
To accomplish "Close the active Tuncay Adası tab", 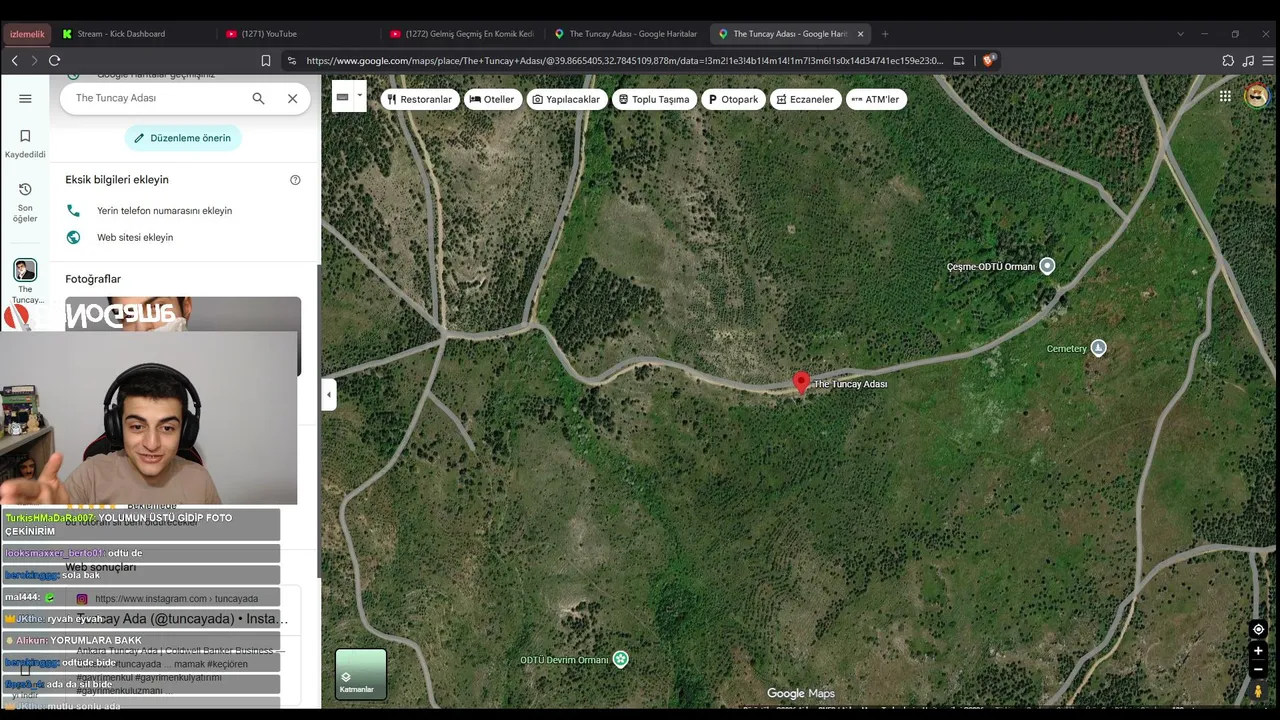I will point(860,34).
